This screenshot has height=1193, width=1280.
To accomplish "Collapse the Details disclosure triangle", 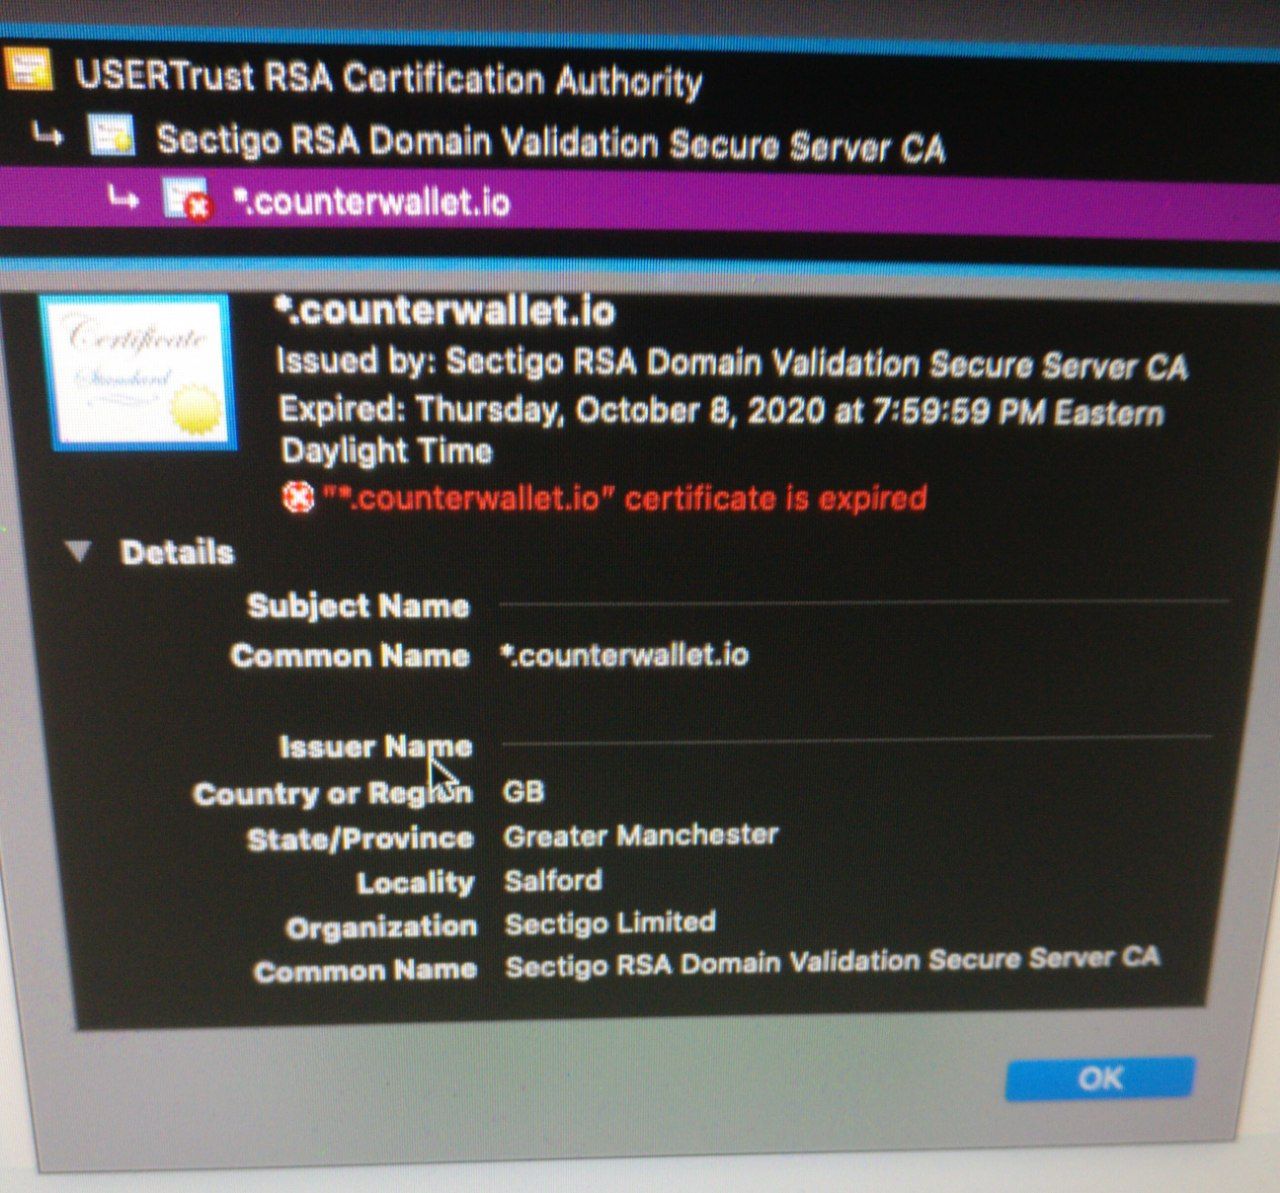I will 79,551.
